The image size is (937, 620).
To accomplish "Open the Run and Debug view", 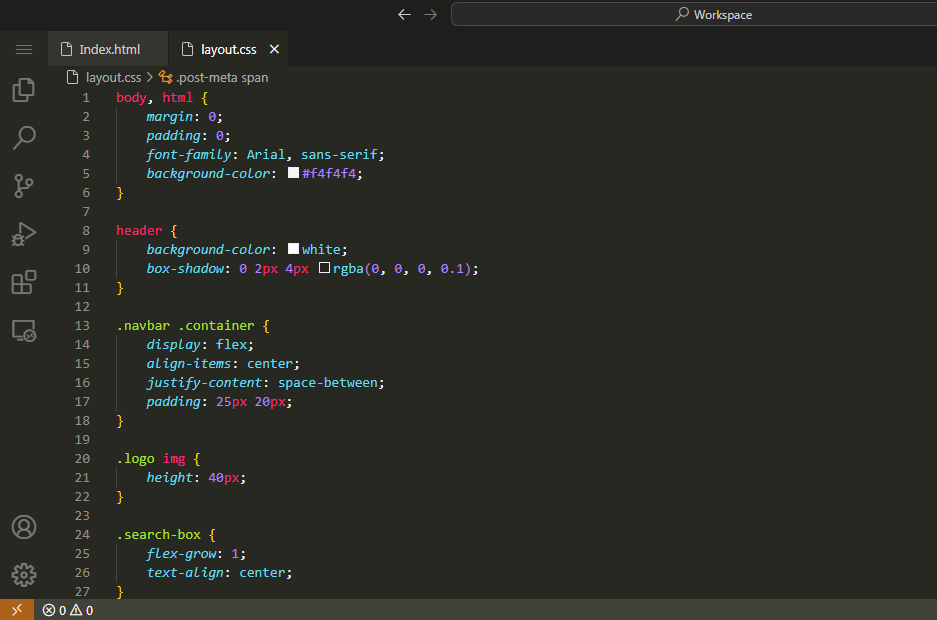I will click(x=24, y=234).
